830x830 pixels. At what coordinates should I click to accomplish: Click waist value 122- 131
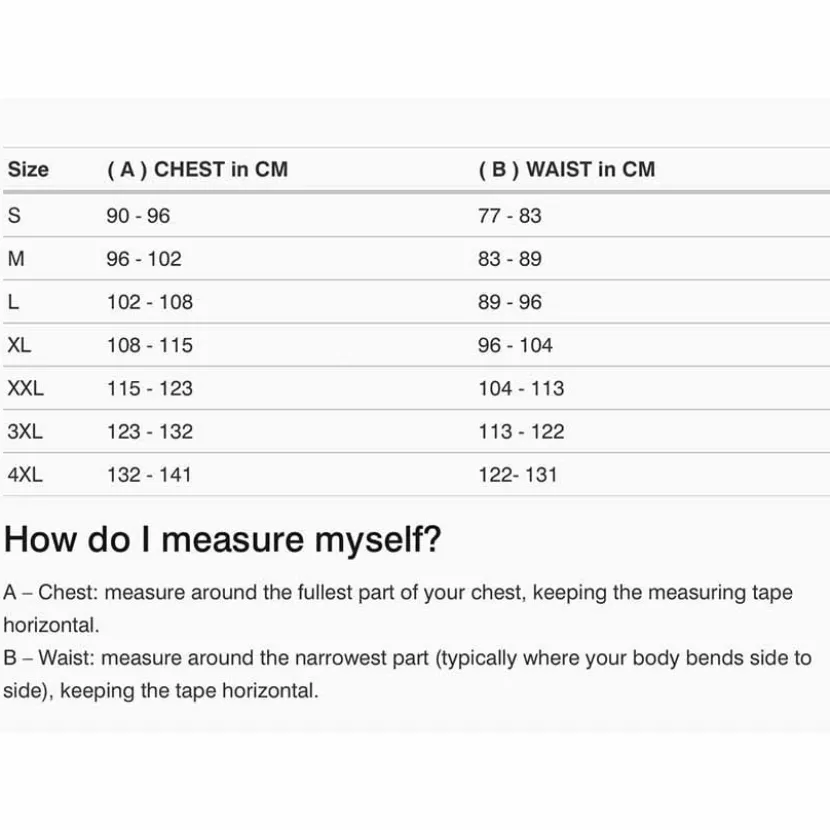[x=518, y=474]
